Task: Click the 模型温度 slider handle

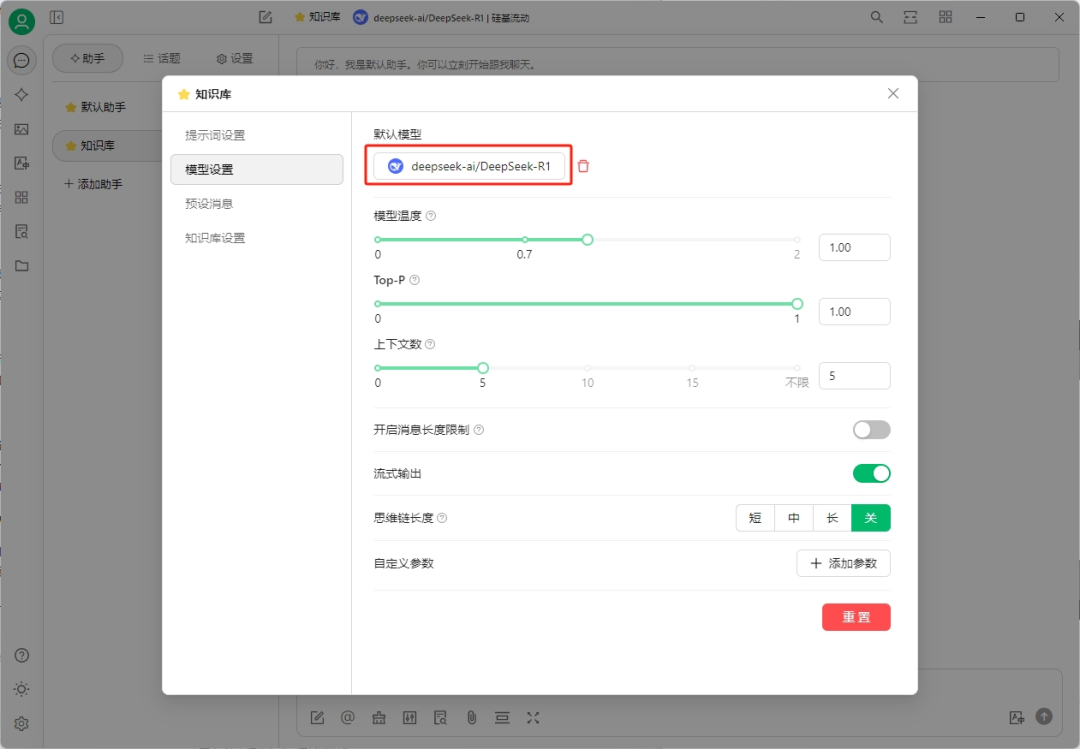Action: pos(587,239)
